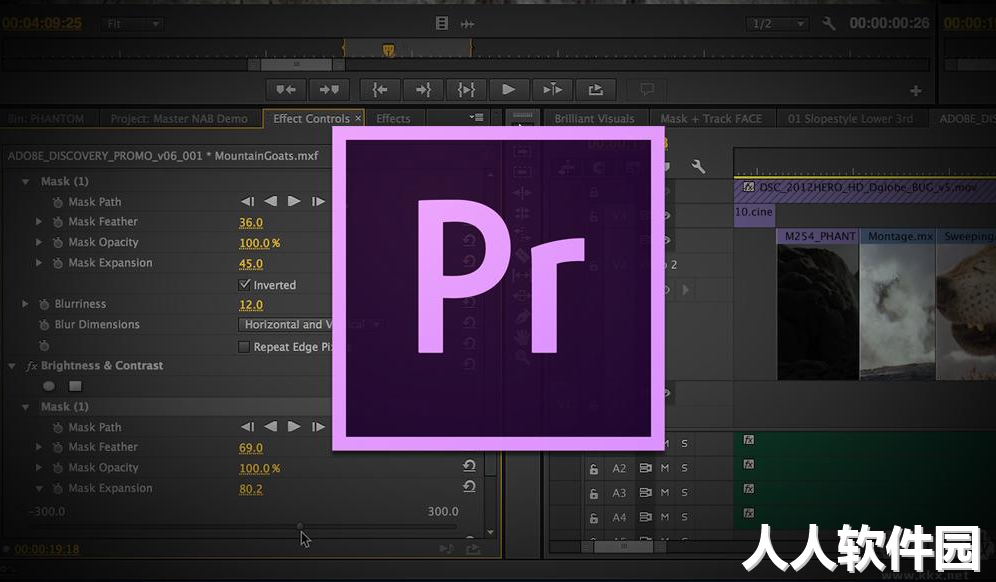Screen dimensions: 996x582
Task: Expand Mask Expansion row valued 45.0
Action: 39,262
